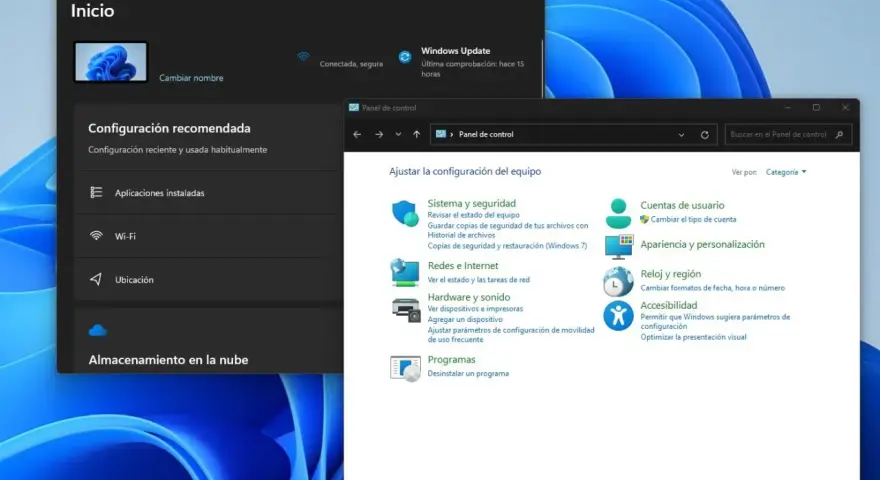This screenshot has height=480, width=880.
Task: Click the Hardware y sonido printer icon
Action: pos(406,309)
